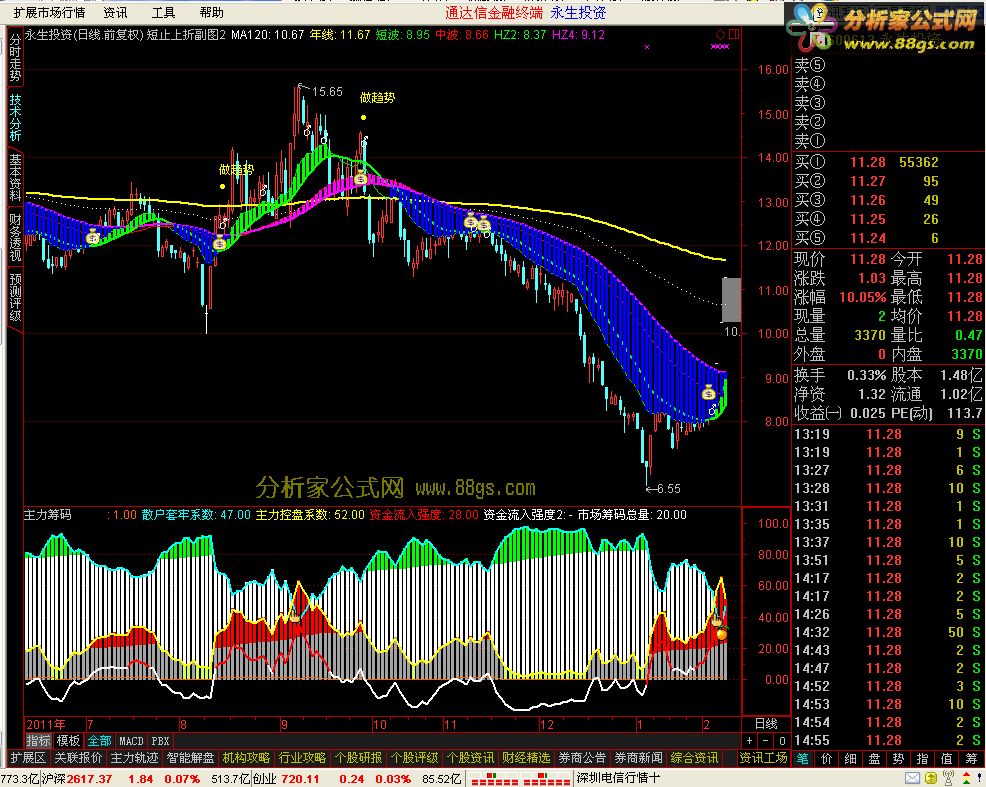Select the MACD indicator tab
This screenshot has width=986, height=787.
point(131,740)
